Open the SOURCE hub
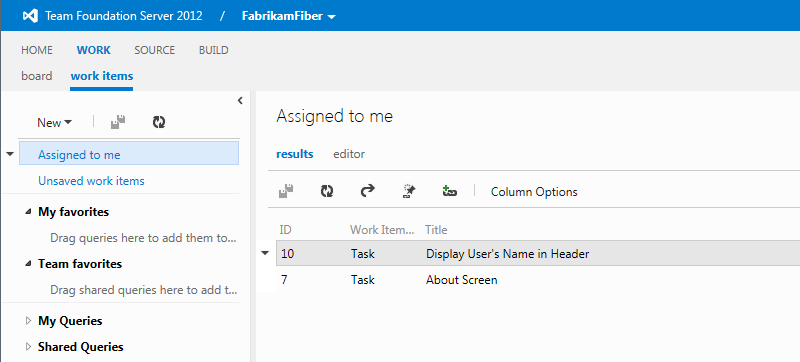 [155, 50]
